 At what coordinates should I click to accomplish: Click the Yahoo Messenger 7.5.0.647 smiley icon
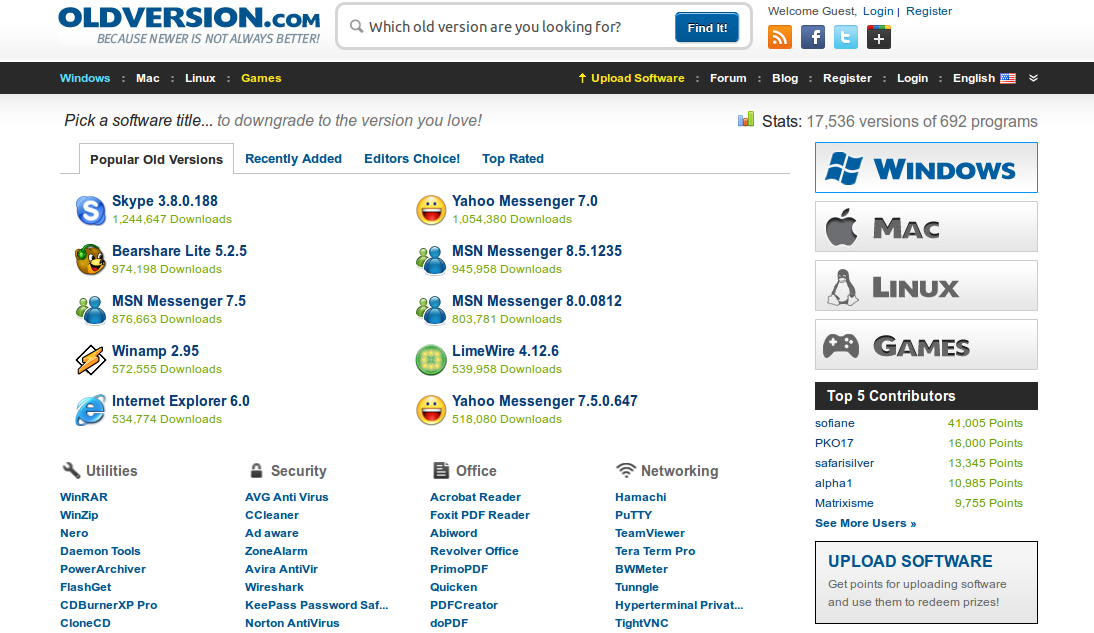(x=431, y=410)
